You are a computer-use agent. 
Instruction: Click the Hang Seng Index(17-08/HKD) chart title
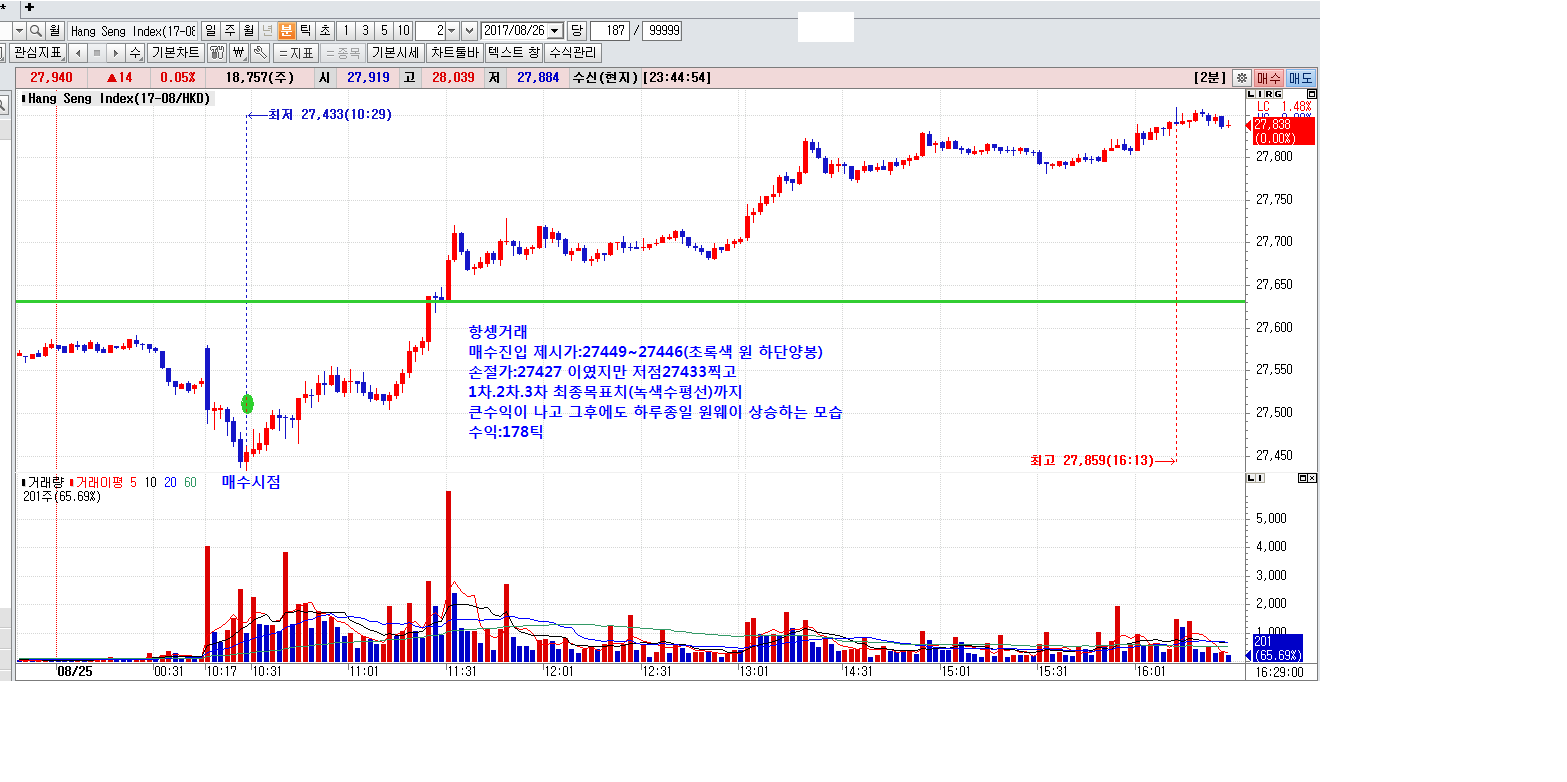coord(117,98)
